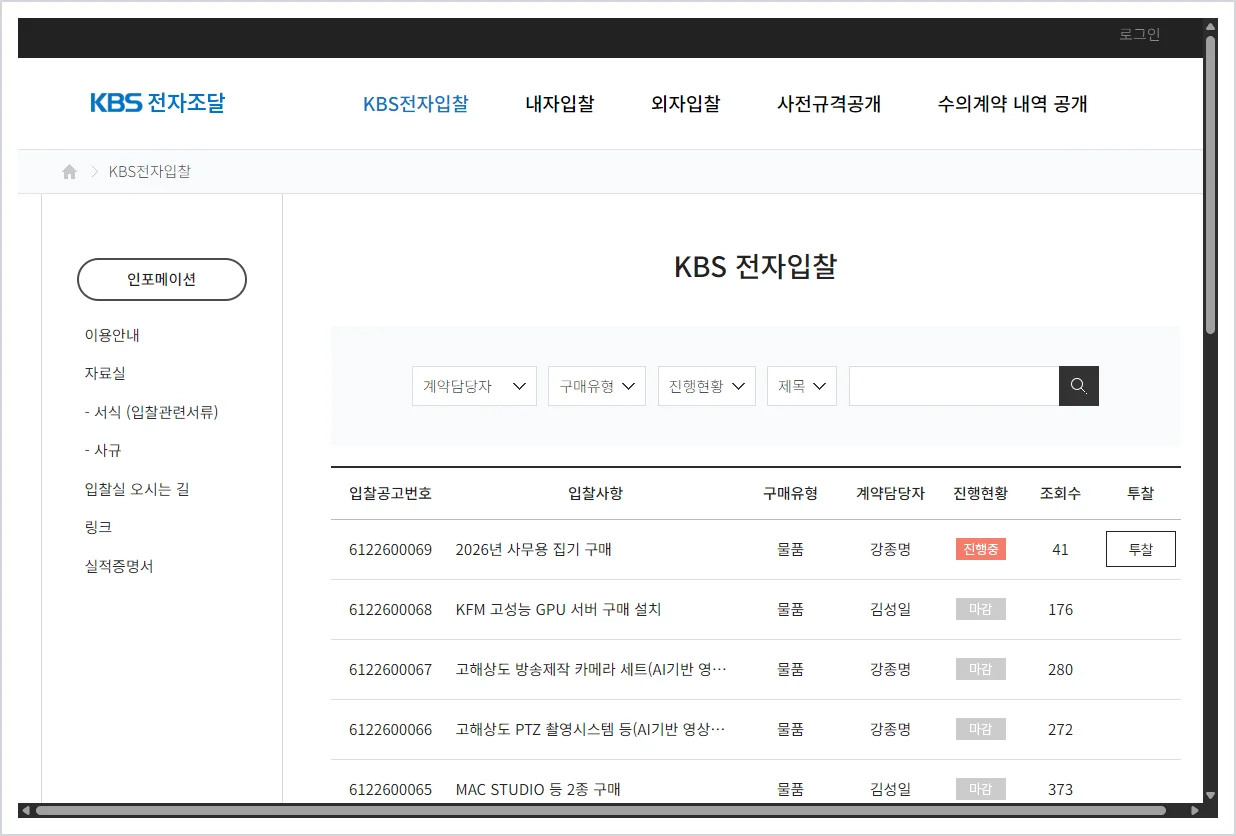Open the KBS전자입찰 top menu
The width and height of the screenshot is (1236, 836).
(416, 104)
